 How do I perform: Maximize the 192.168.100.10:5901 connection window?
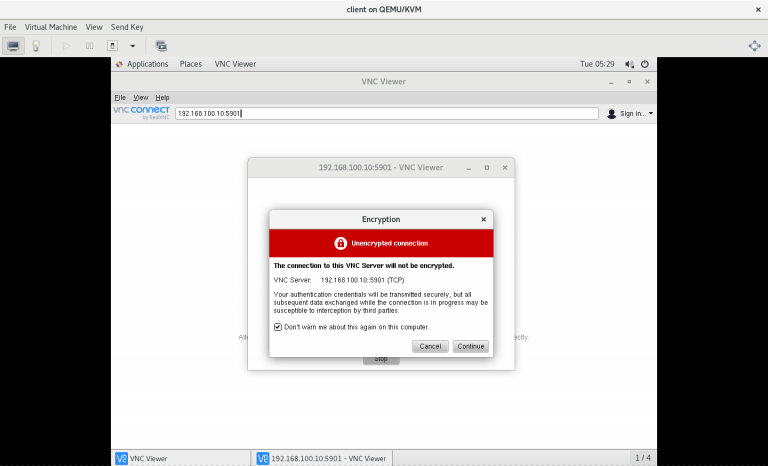pos(487,168)
